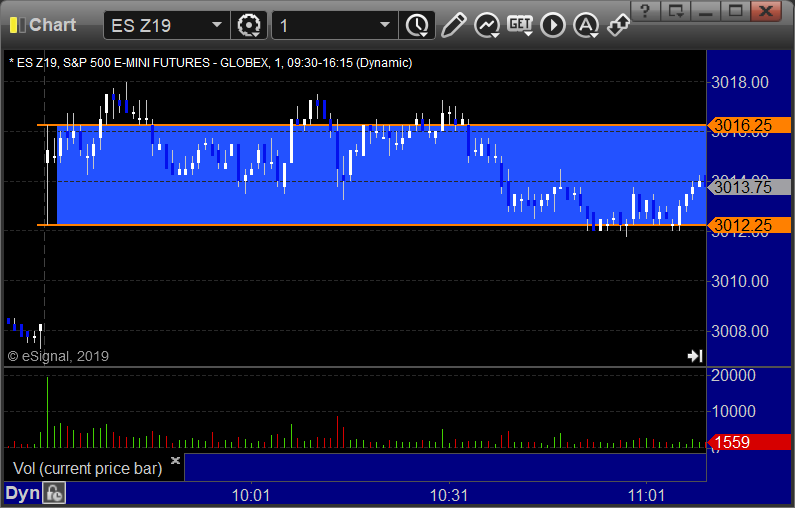Click the 3018.00 price axis label
Viewport: 795px width, 508px height.
[x=740, y=83]
